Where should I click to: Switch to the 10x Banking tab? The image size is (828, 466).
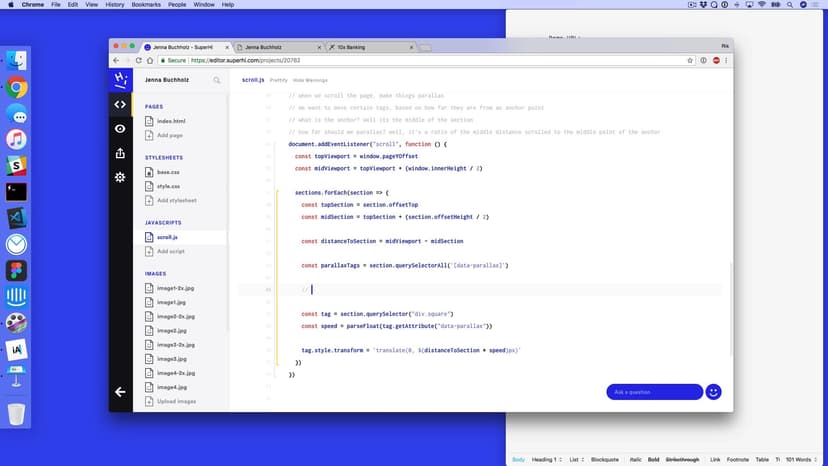pos(365,47)
